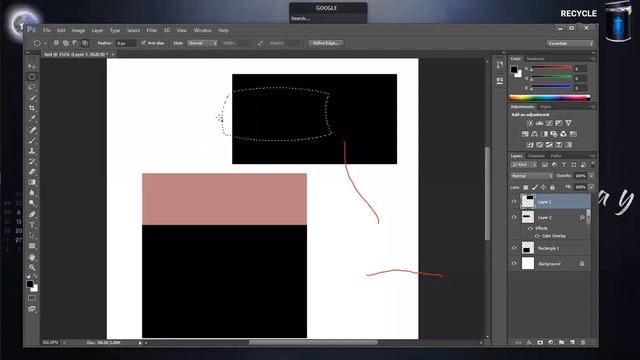Open Opacity slider dropdown arrow
Image resolution: width=640 pixels, height=360 pixels.
(591, 176)
